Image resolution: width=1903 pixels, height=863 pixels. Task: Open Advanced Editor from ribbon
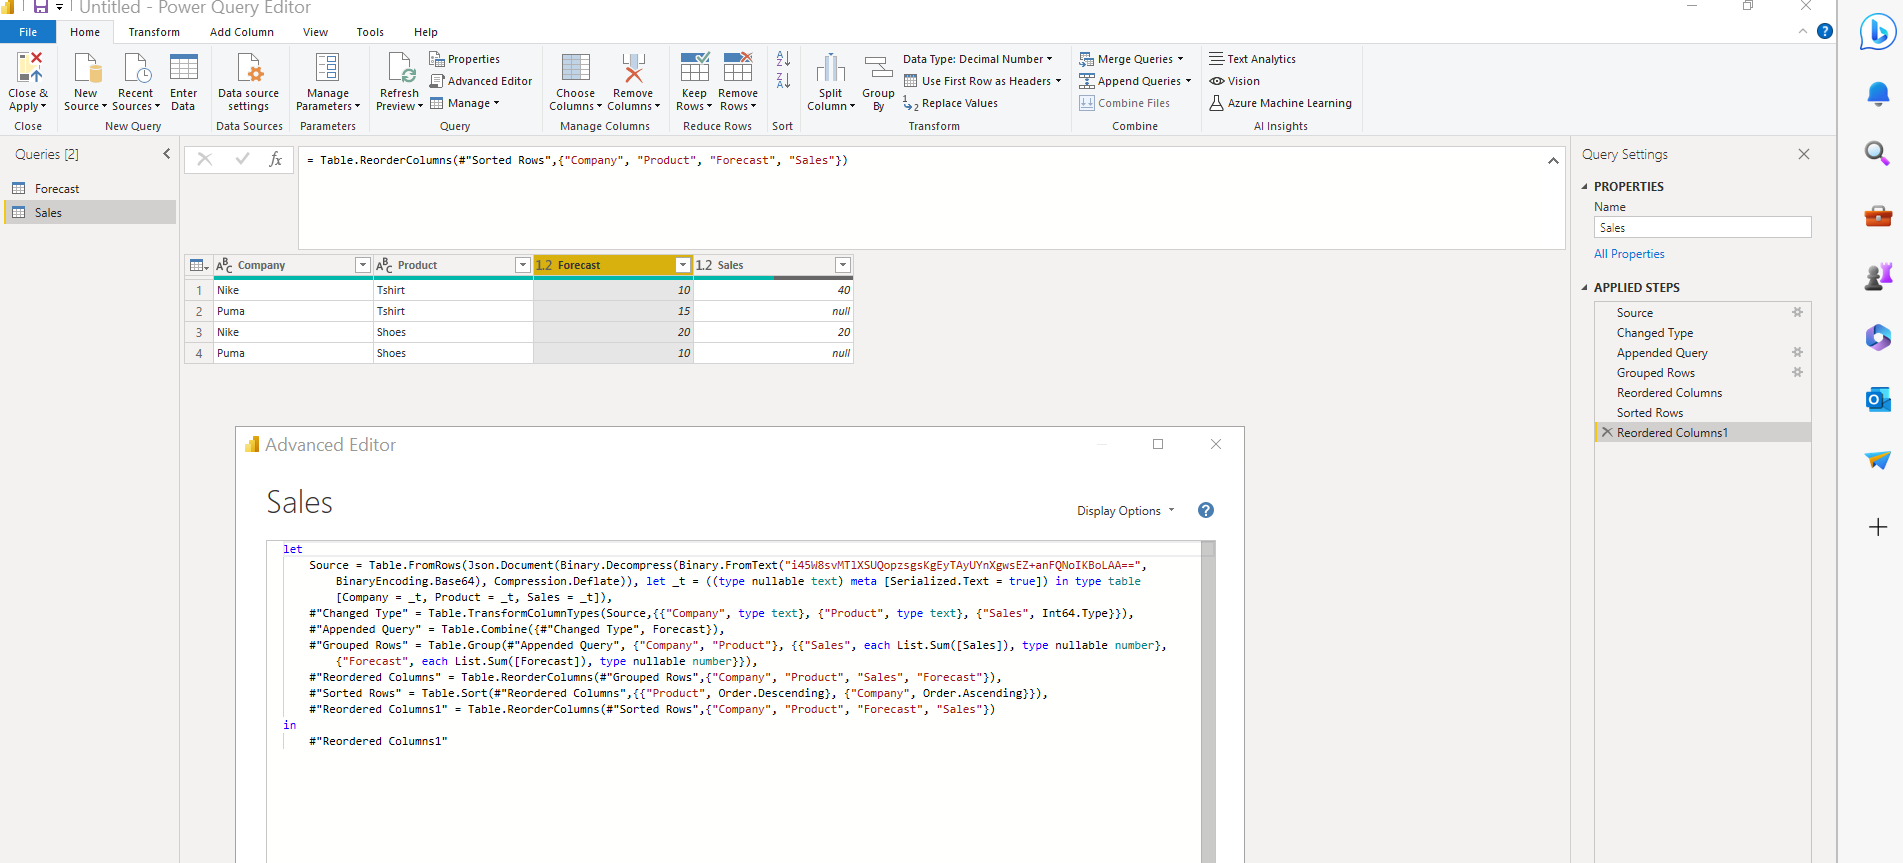click(481, 81)
